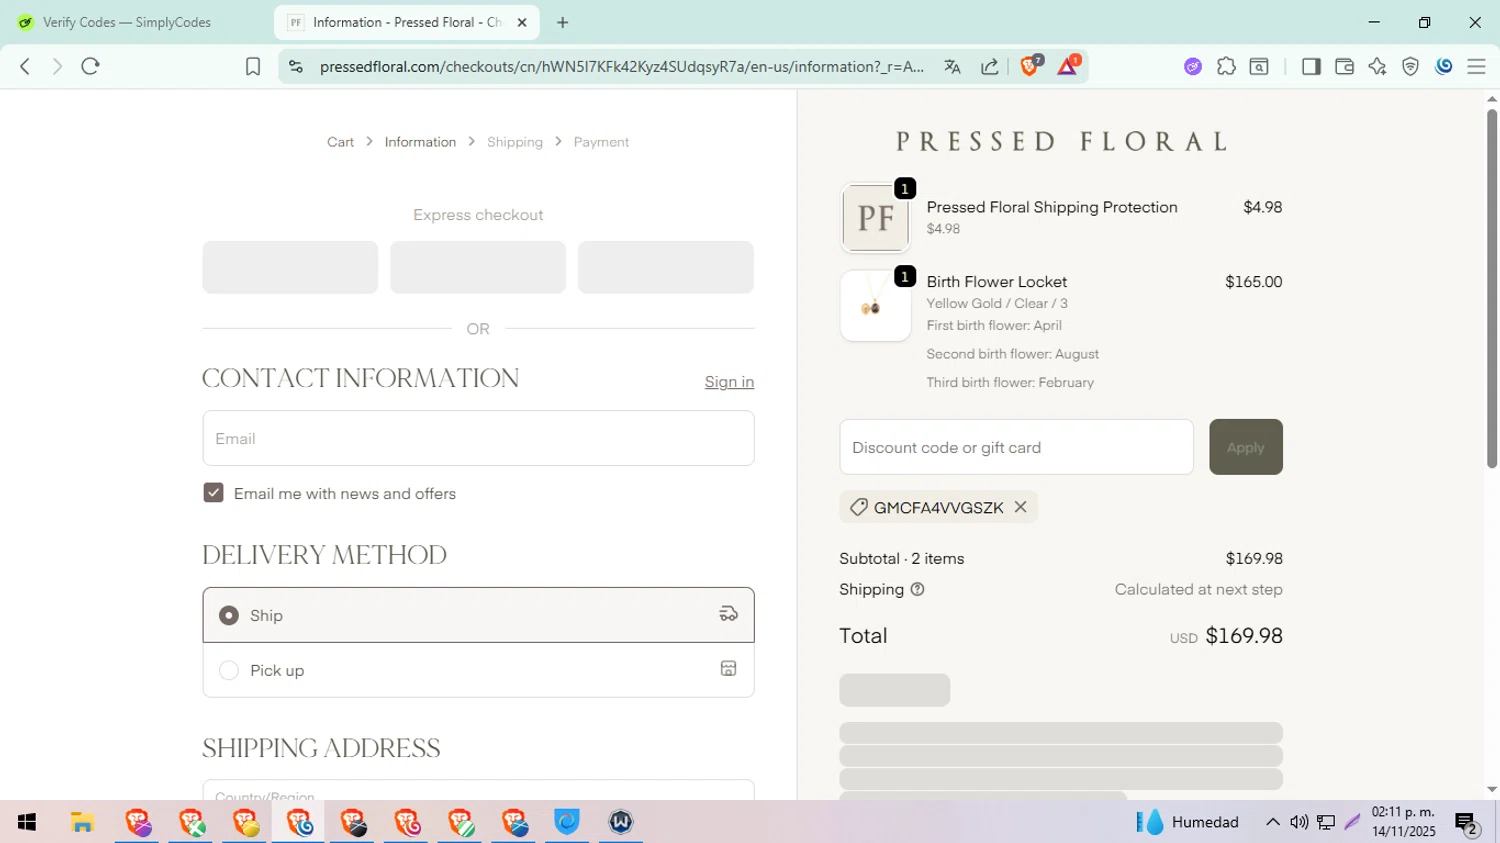The image size is (1500, 843).
Task: Focus the Email input field
Action: click(478, 438)
